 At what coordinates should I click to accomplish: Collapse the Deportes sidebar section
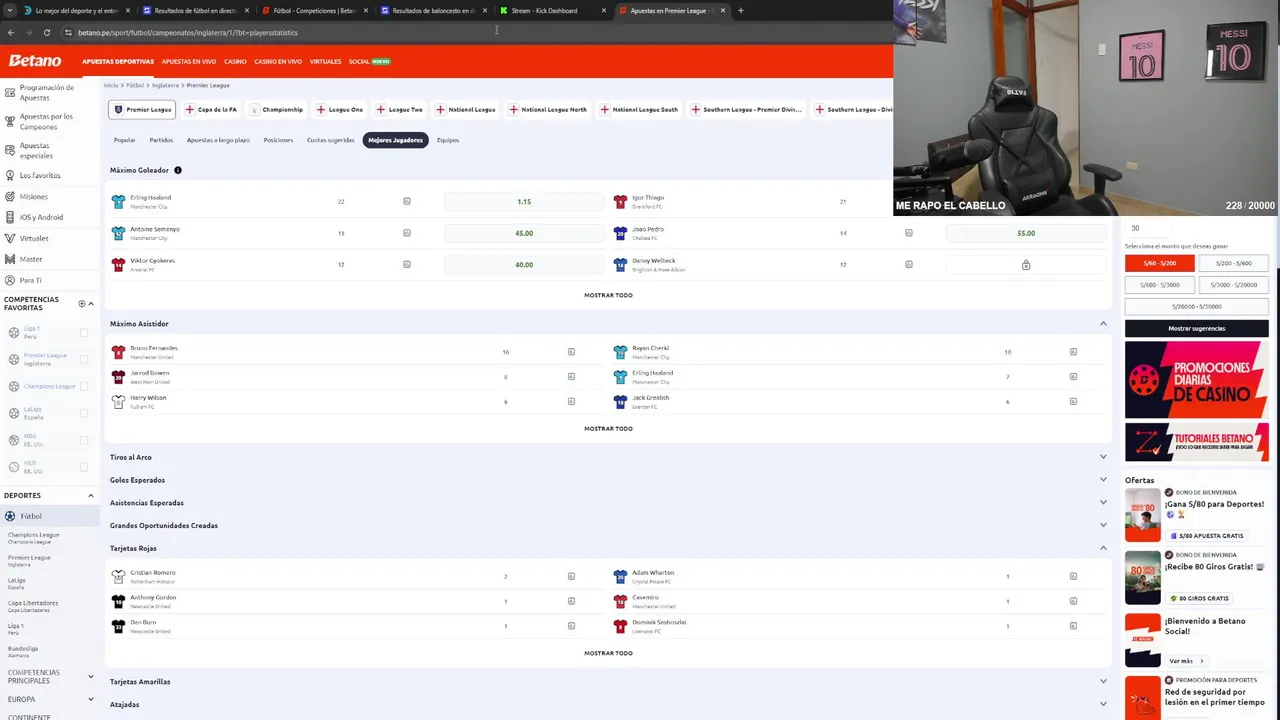(90, 495)
